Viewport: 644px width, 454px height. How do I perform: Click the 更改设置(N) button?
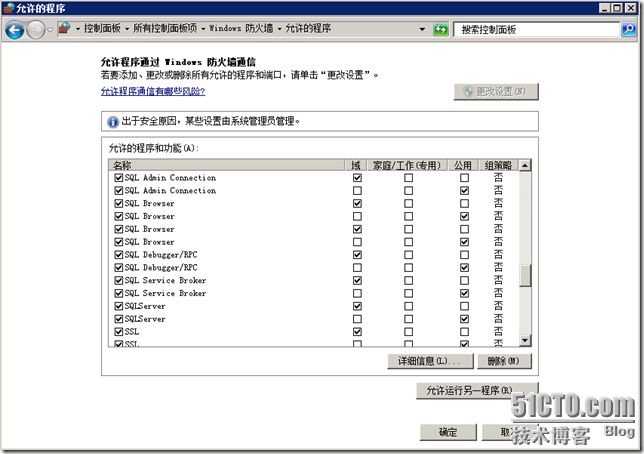coord(496,91)
